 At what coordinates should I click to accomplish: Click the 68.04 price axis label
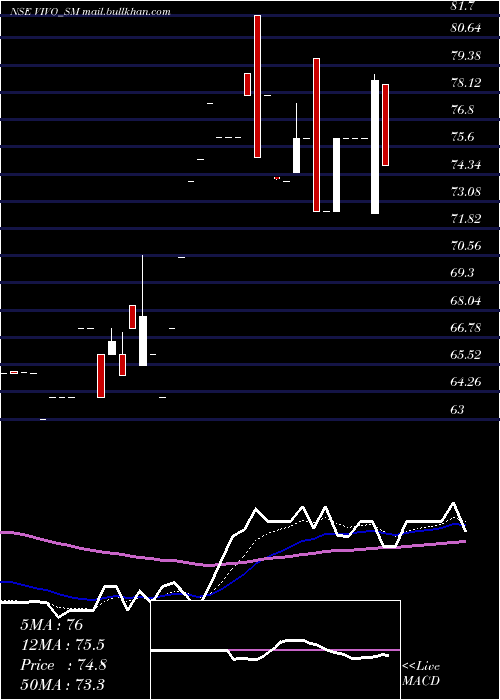pos(466,301)
